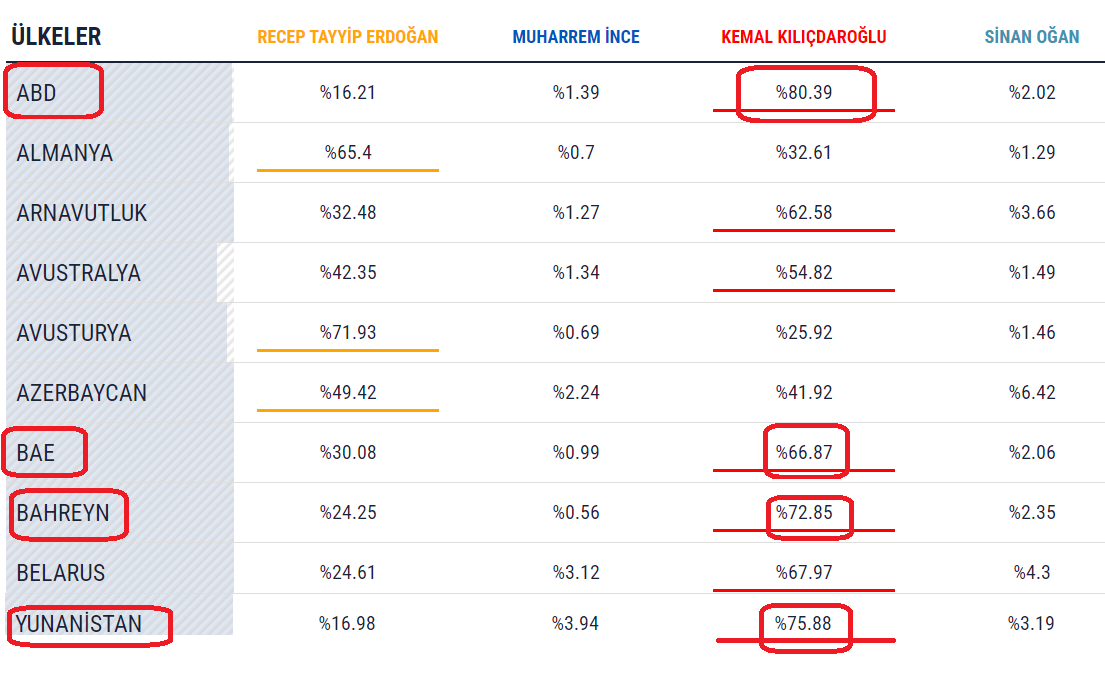Select the %65.4 Erdoğan value for Almanya
The height and width of the screenshot is (679, 1105).
click(348, 153)
